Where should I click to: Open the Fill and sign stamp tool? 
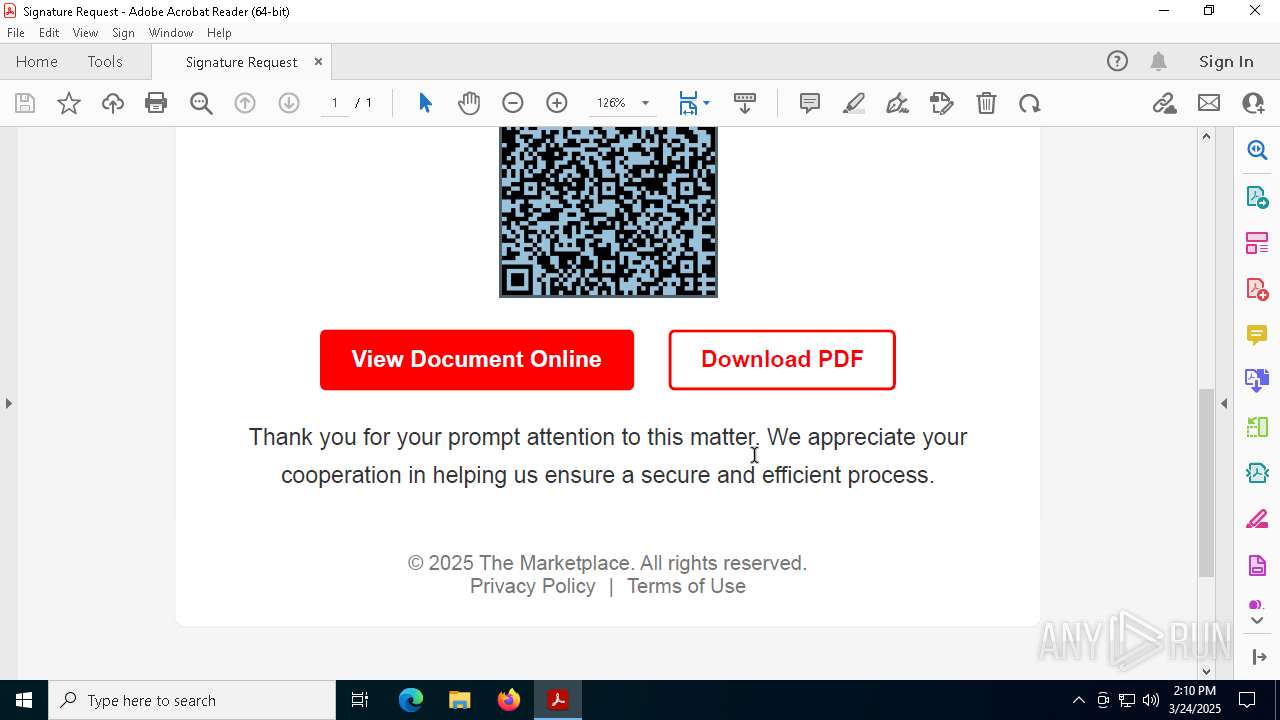[942, 103]
